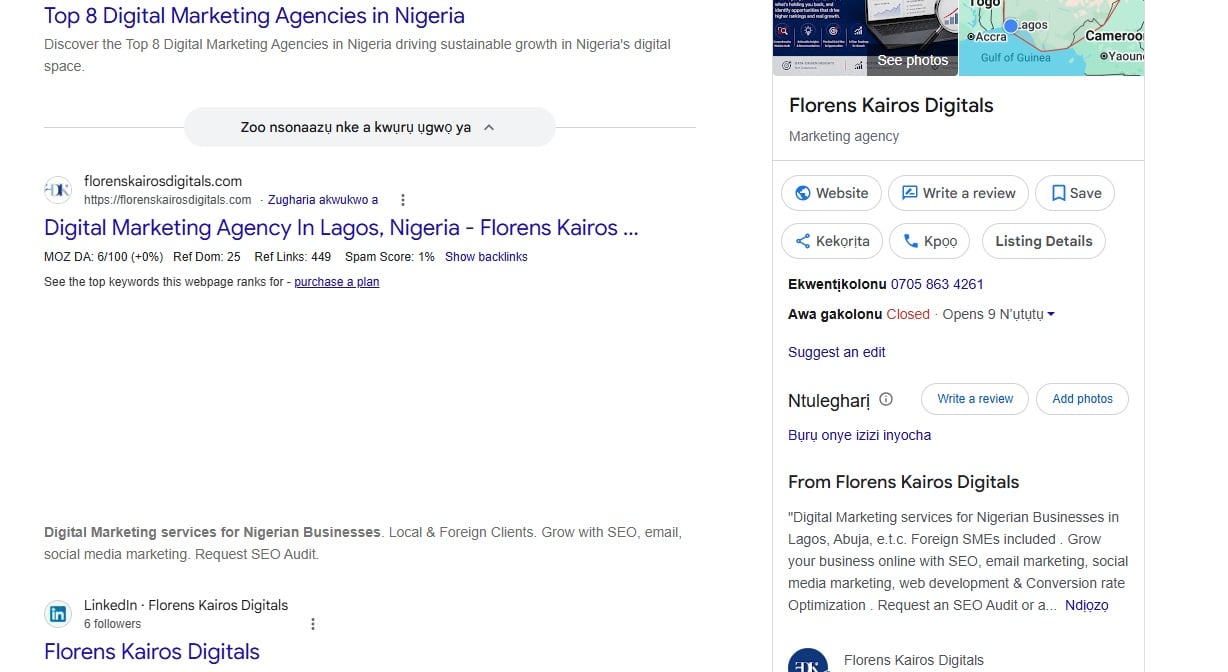Click the 'Show backlinks' link

pos(486,257)
